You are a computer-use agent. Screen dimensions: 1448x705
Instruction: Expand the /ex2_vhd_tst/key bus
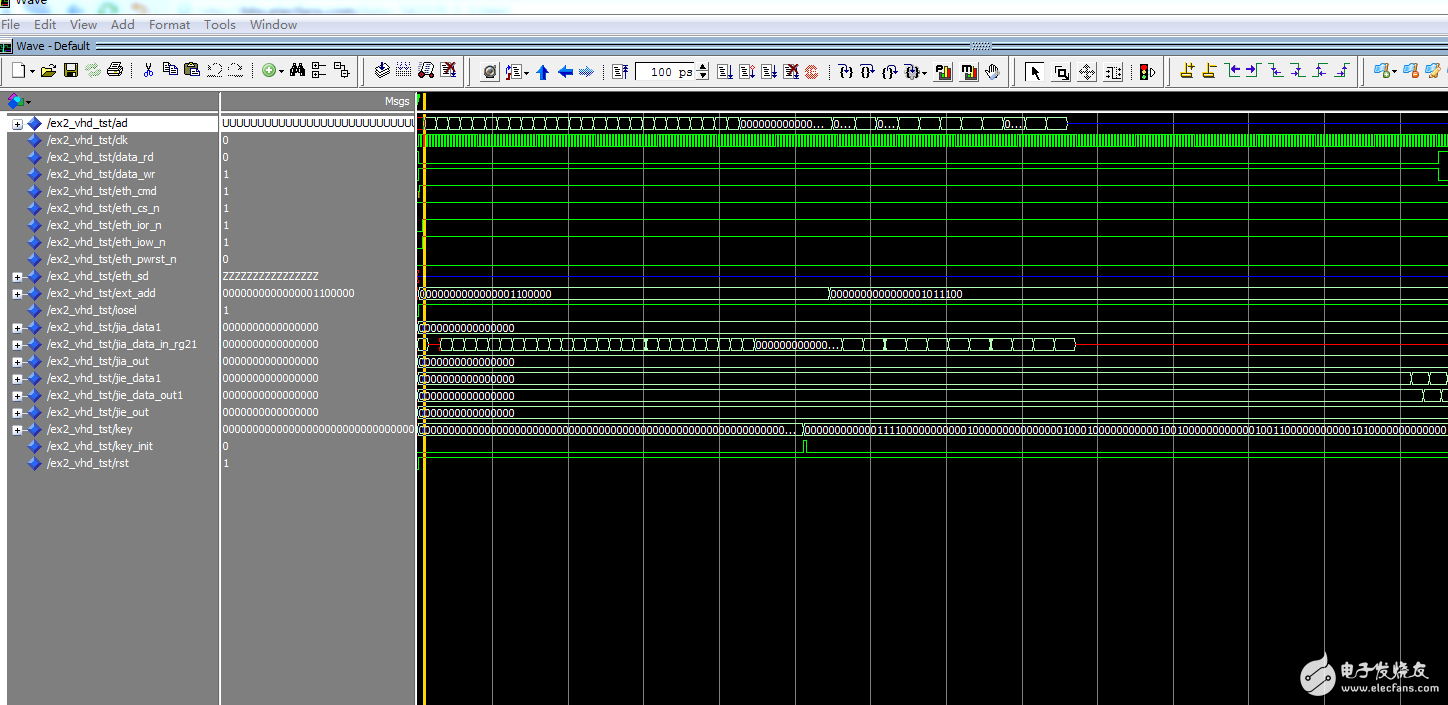[17, 430]
